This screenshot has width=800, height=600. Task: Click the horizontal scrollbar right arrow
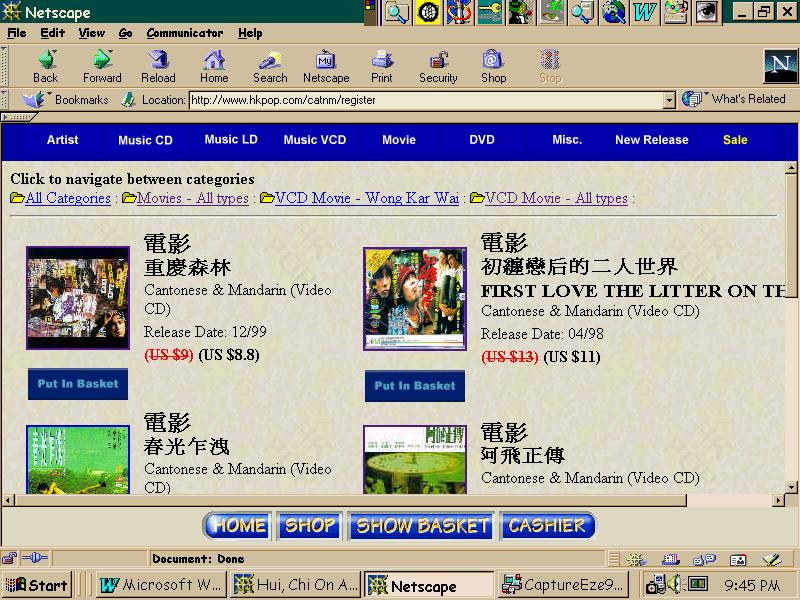click(778, 501)
